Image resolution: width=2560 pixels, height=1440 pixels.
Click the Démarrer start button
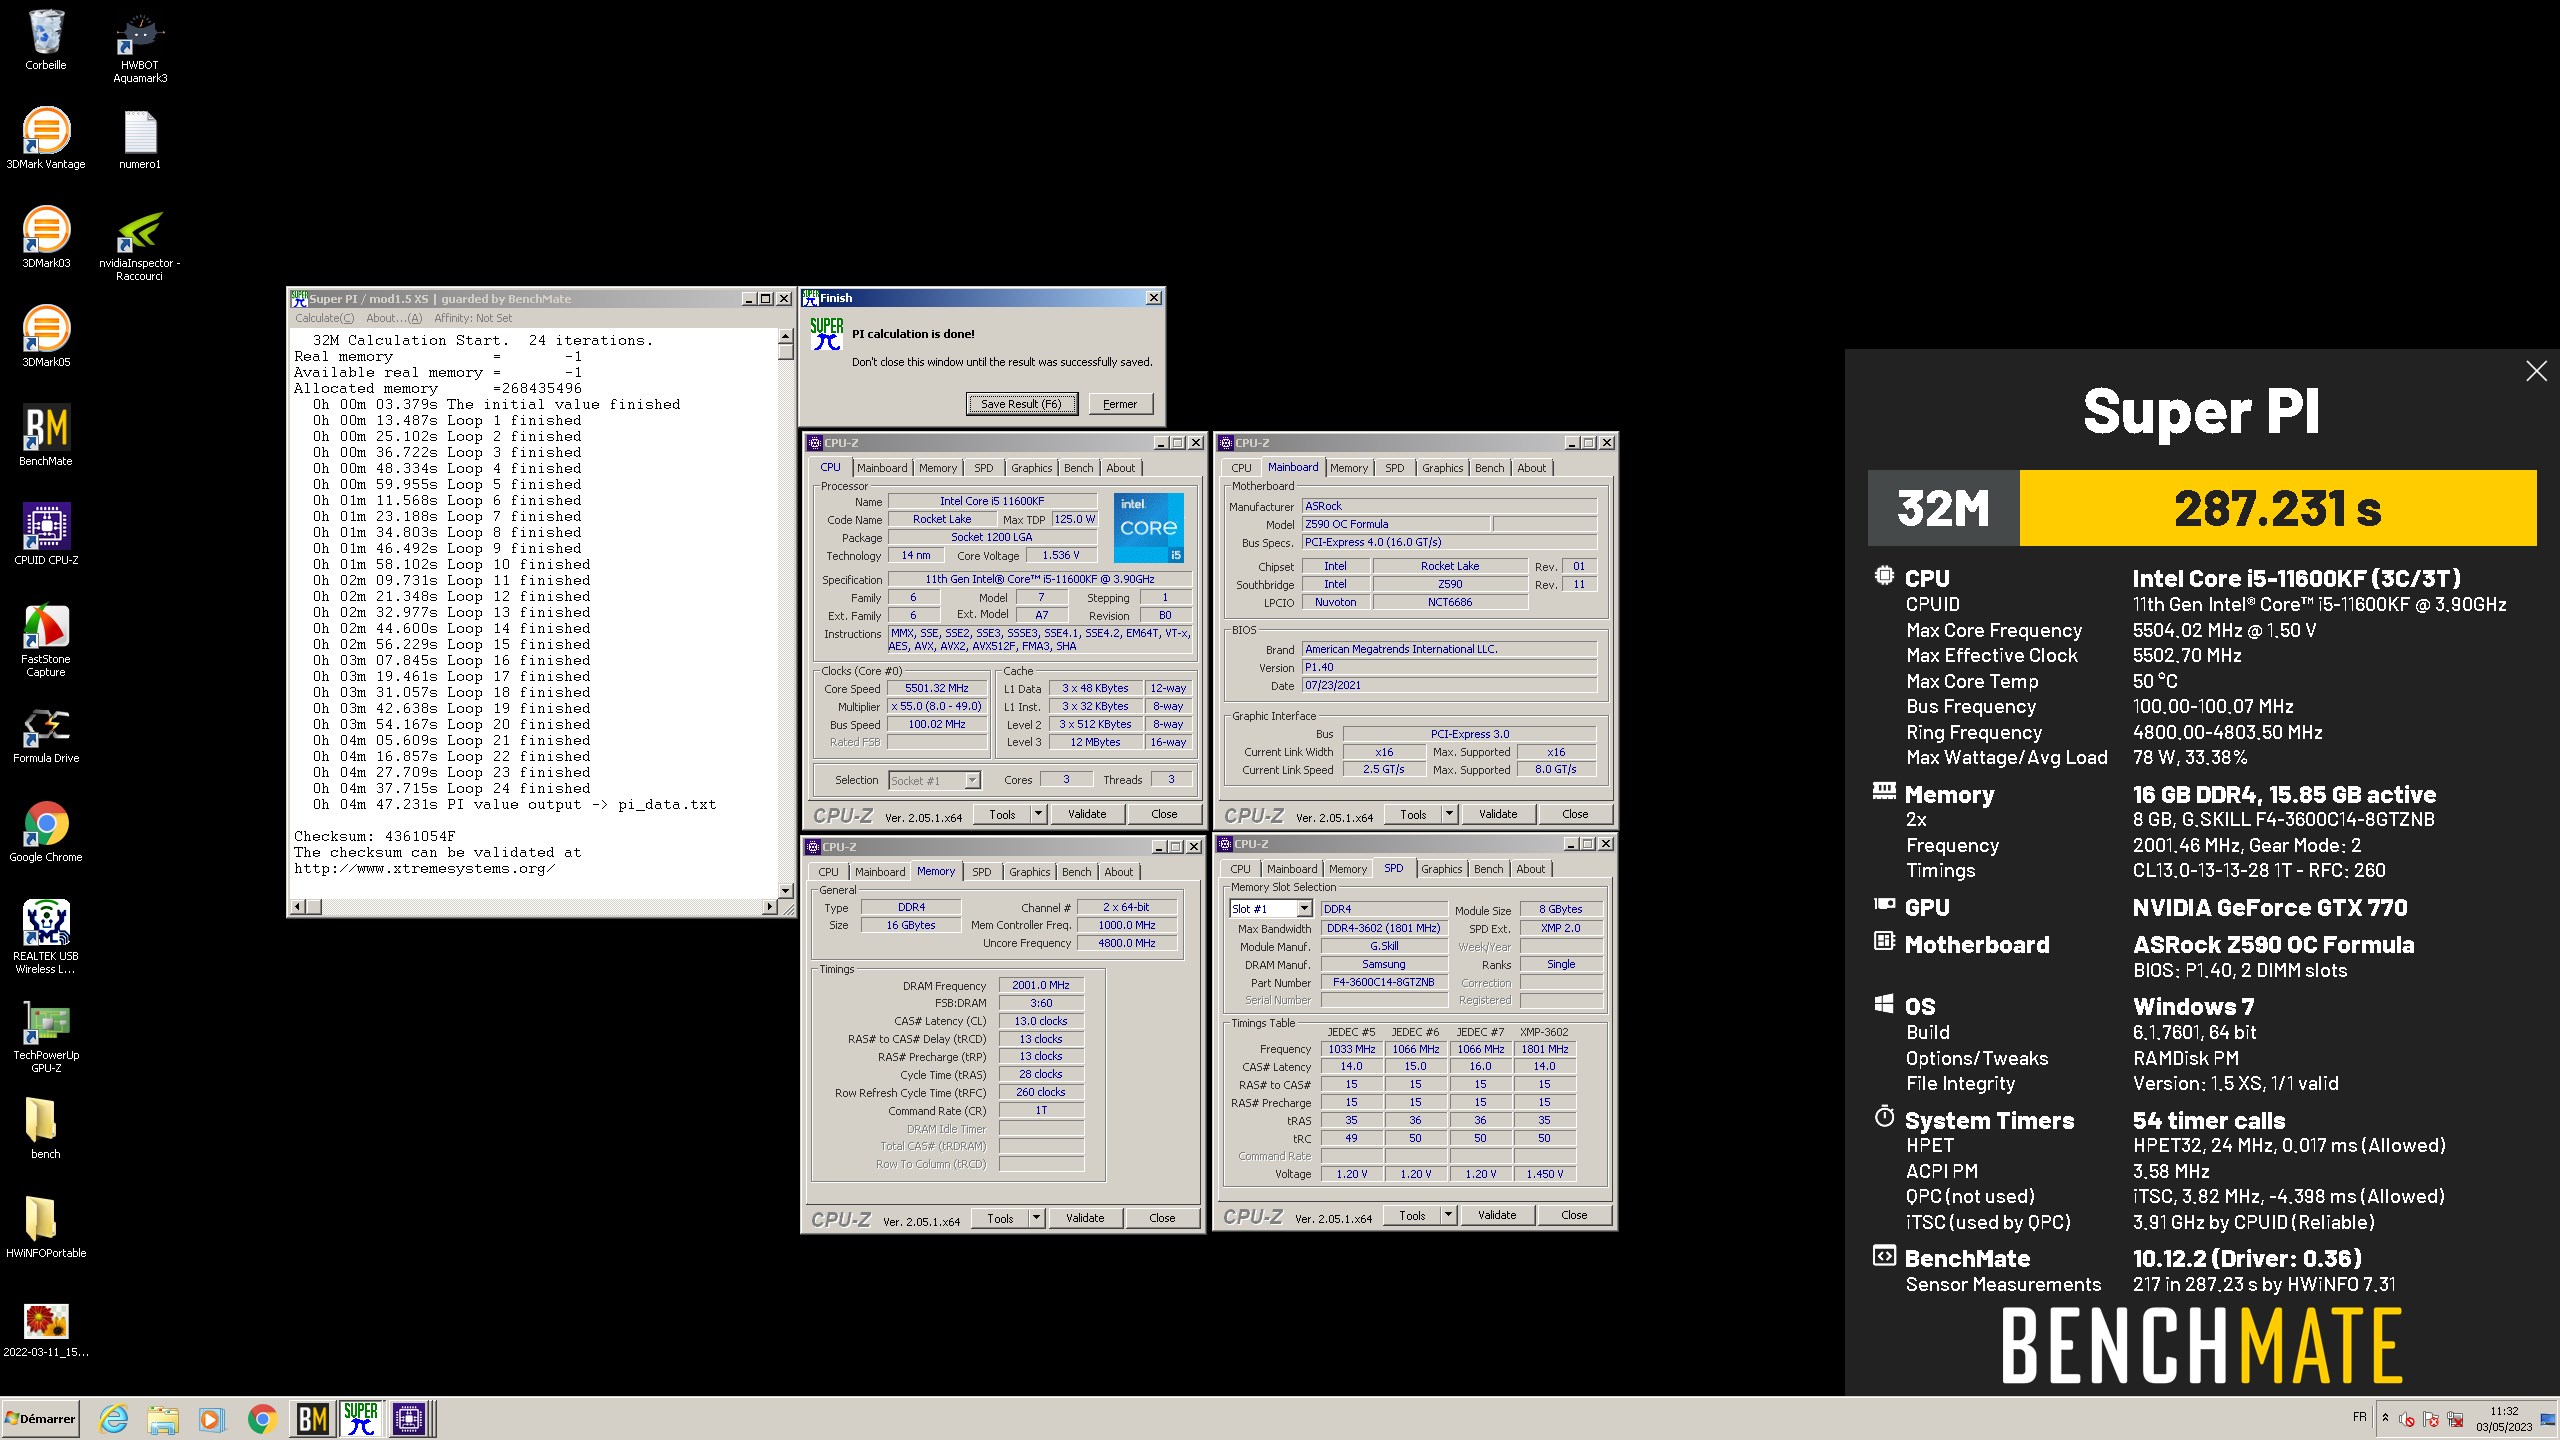[40, 1418]
